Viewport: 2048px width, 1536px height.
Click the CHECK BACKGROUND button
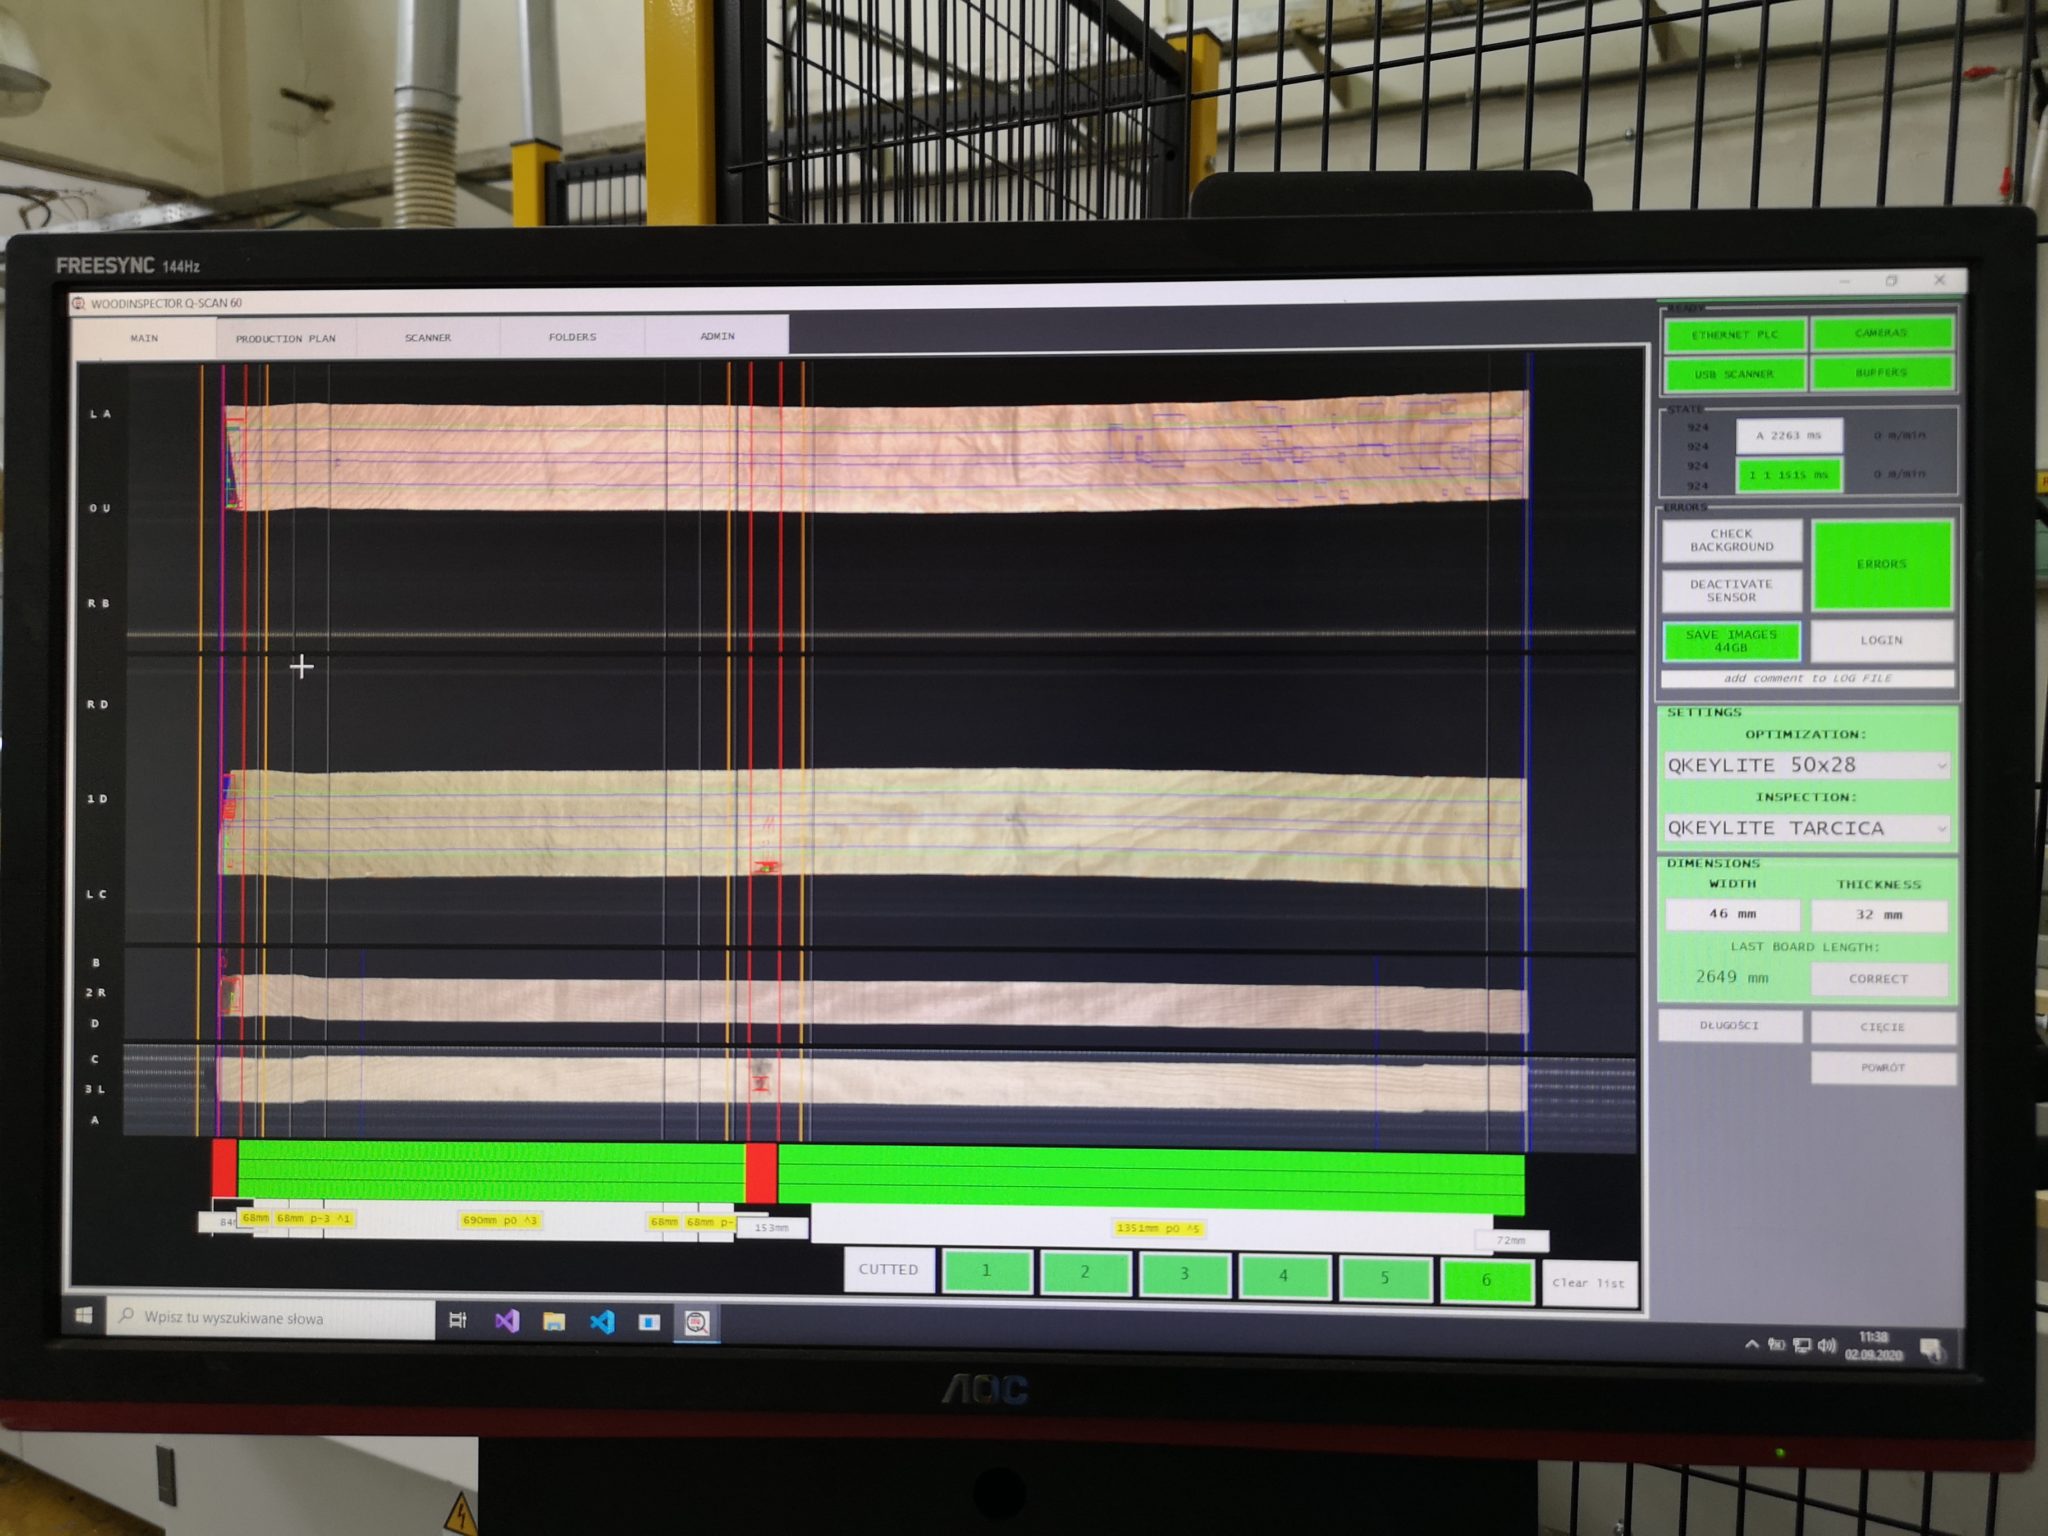click(1732, 540)
